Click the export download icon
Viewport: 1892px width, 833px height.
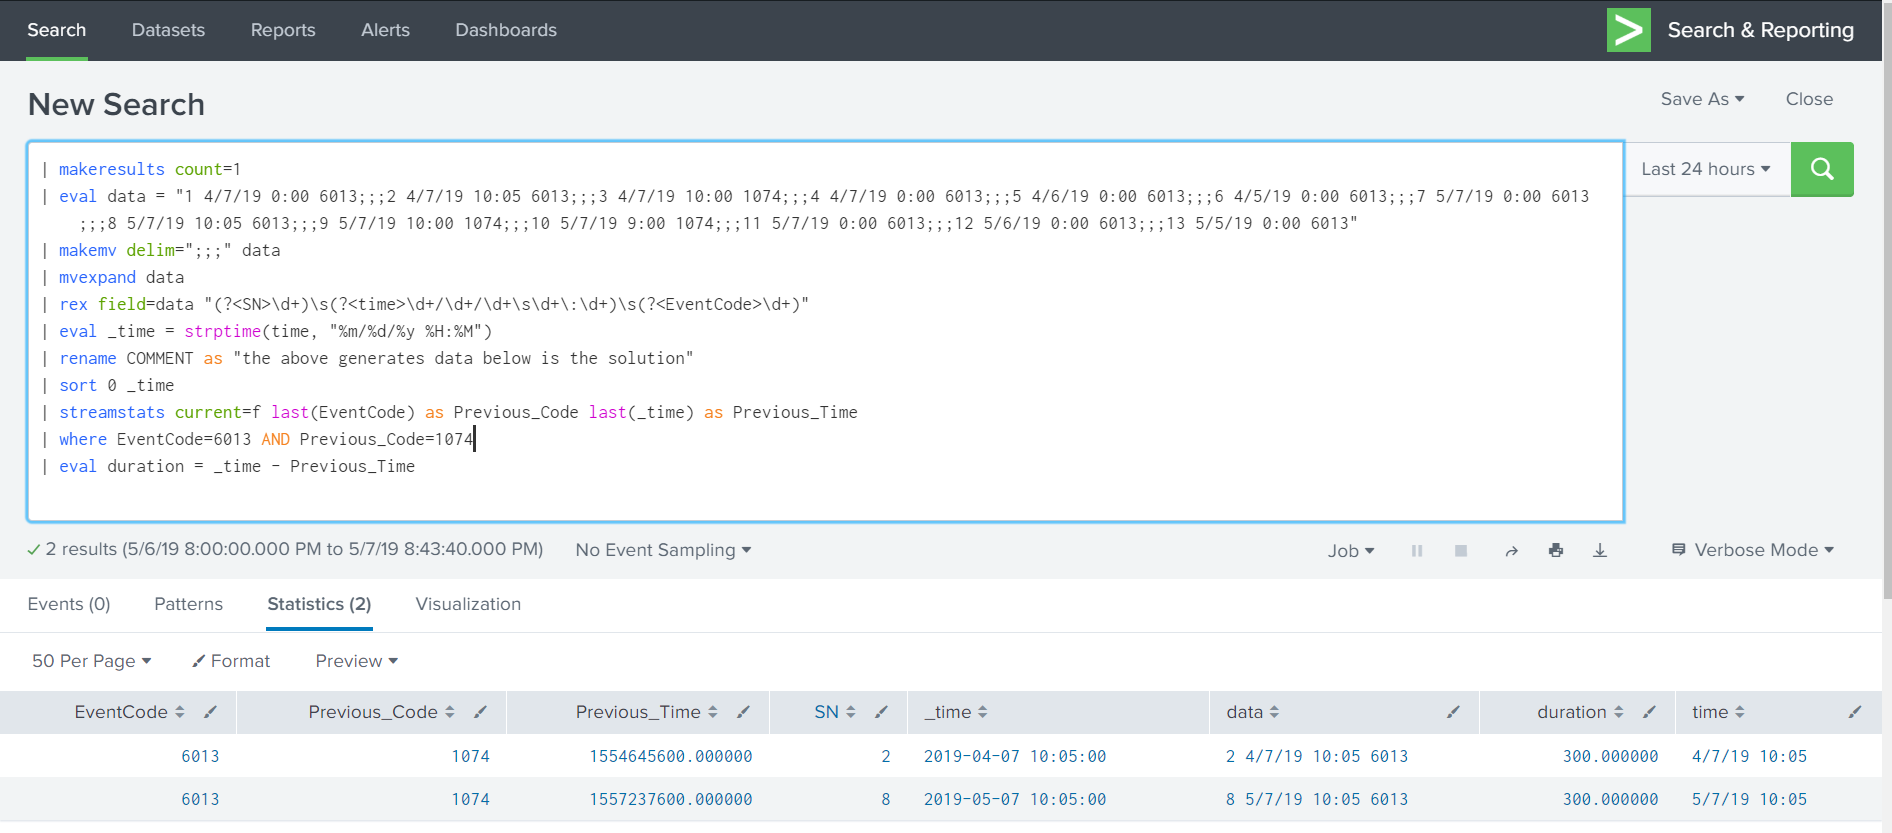click(1599, 551)
